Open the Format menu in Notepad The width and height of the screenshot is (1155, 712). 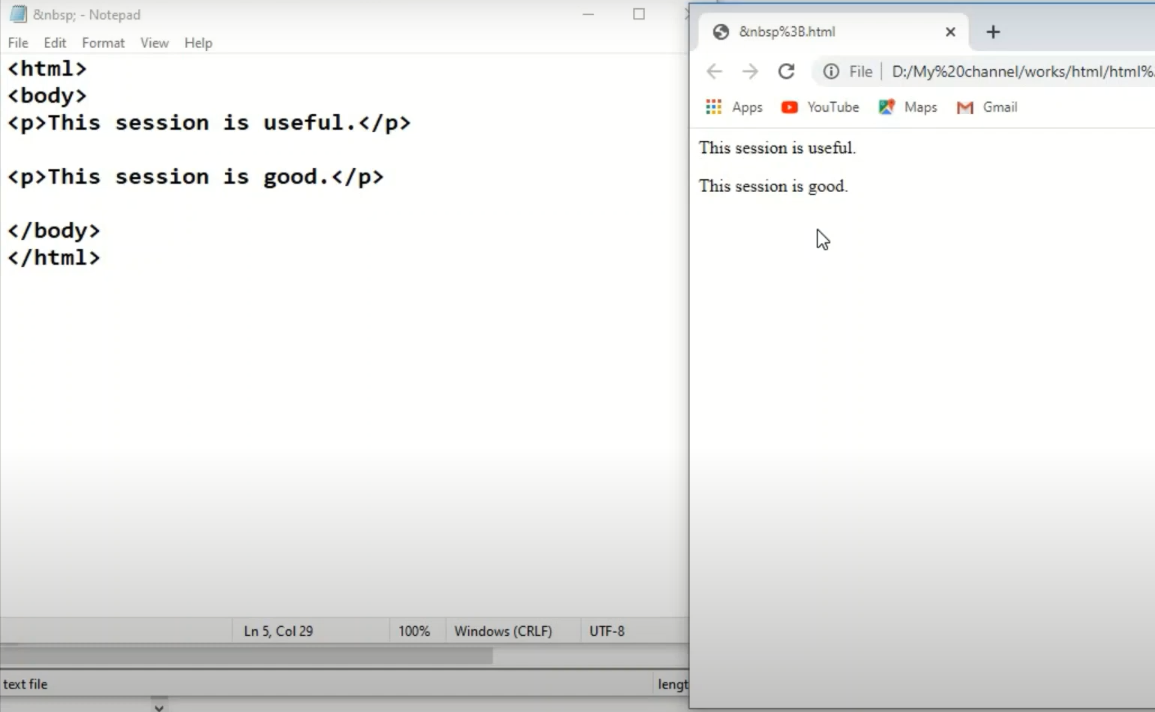(x=103, y=43)
